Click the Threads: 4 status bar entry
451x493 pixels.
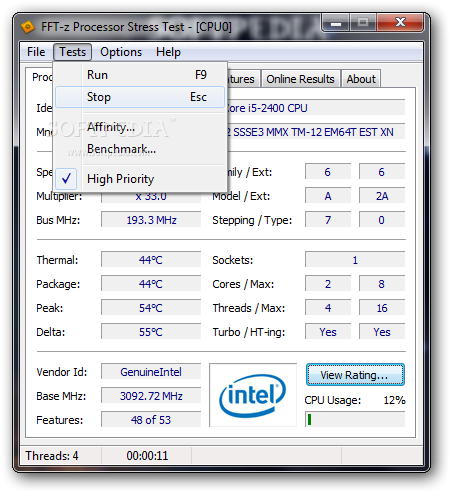coord(52,456)
